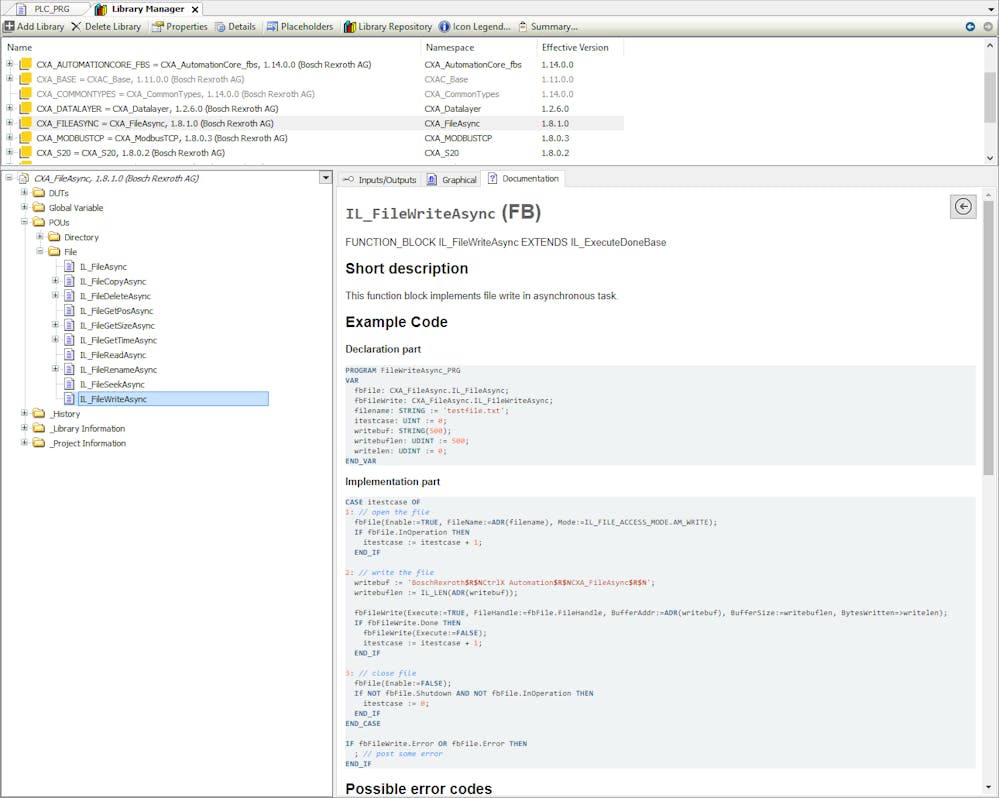Click the Add Library toolbar icon

pos(9,27)
